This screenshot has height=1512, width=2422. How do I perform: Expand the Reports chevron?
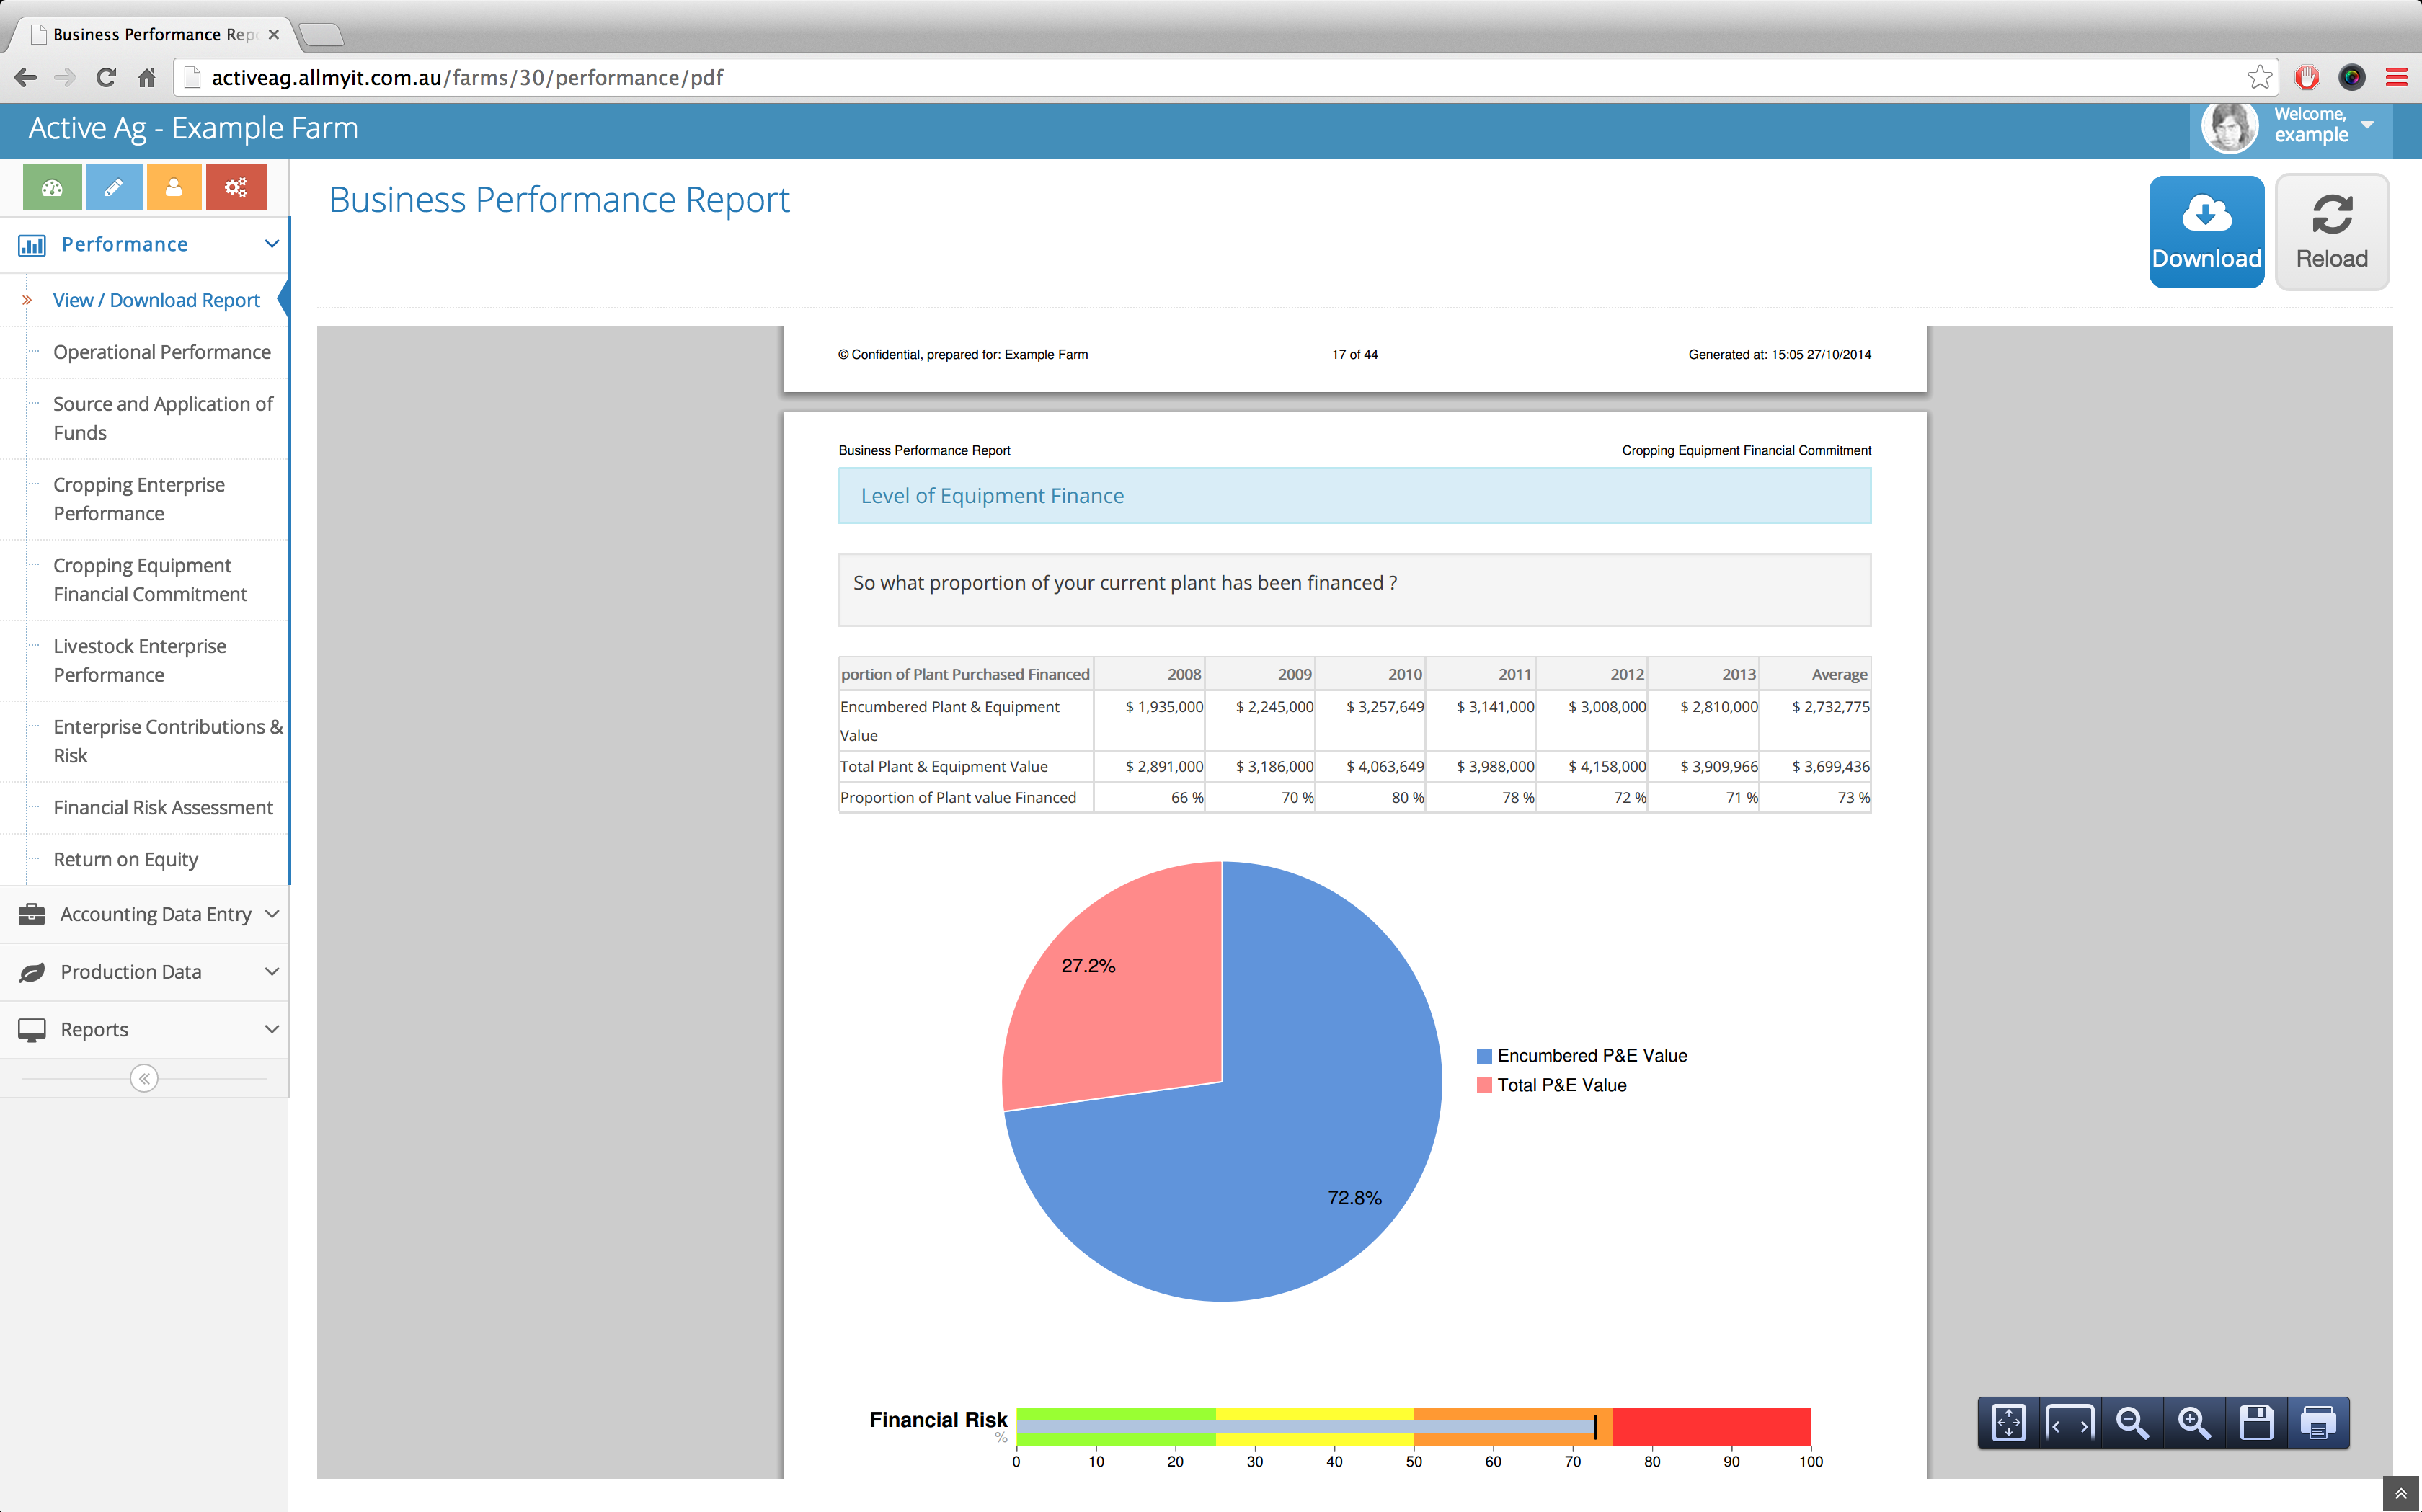pos(272,1030)
